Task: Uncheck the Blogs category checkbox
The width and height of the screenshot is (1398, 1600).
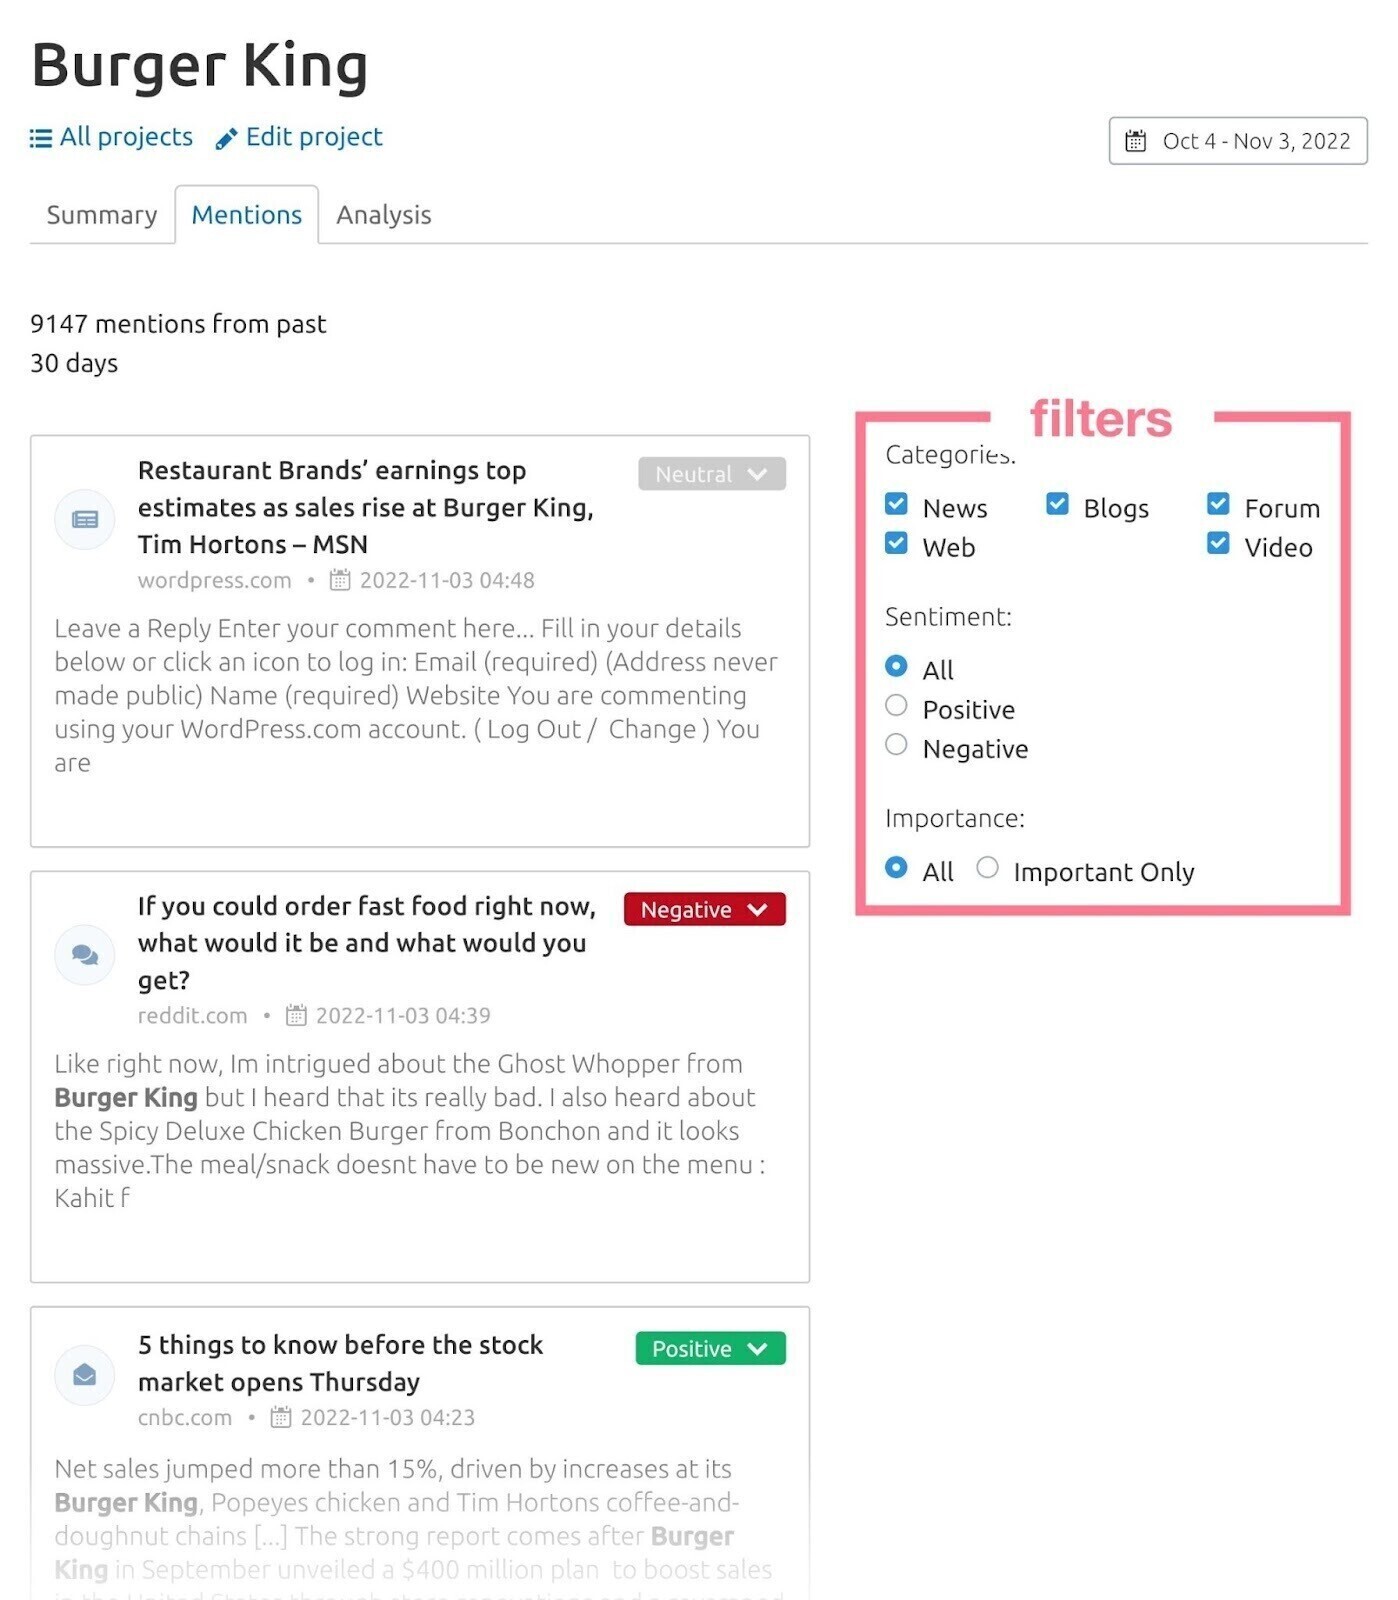Action: point(1057,504)
